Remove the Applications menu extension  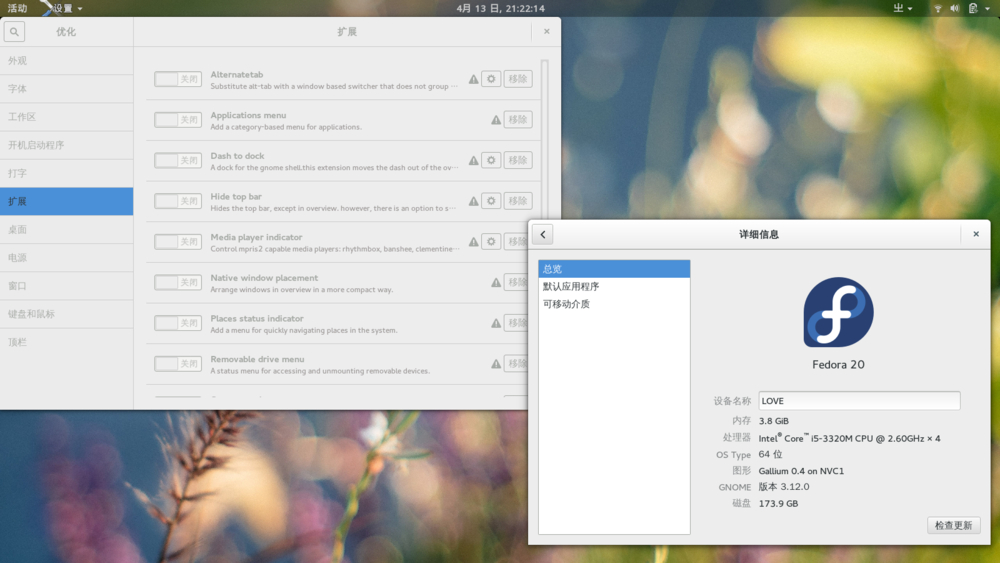pos(518,120)
